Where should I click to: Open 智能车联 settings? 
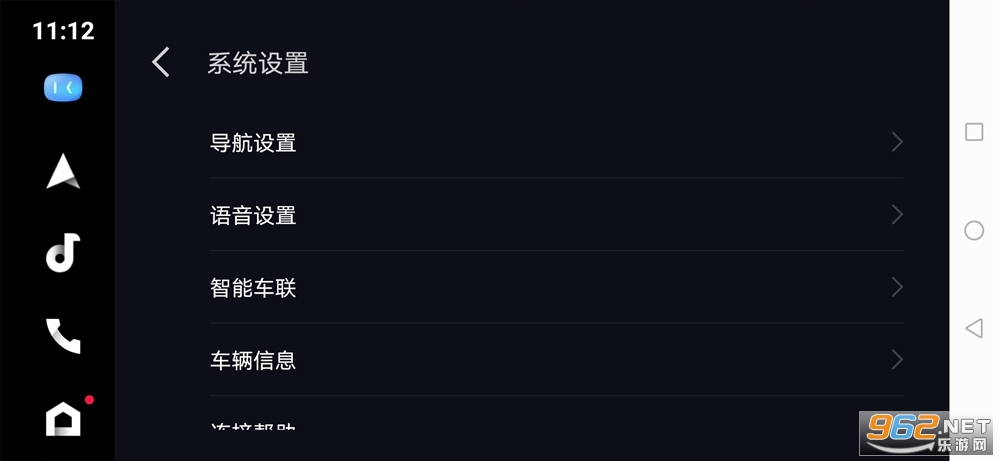[253, 289]
